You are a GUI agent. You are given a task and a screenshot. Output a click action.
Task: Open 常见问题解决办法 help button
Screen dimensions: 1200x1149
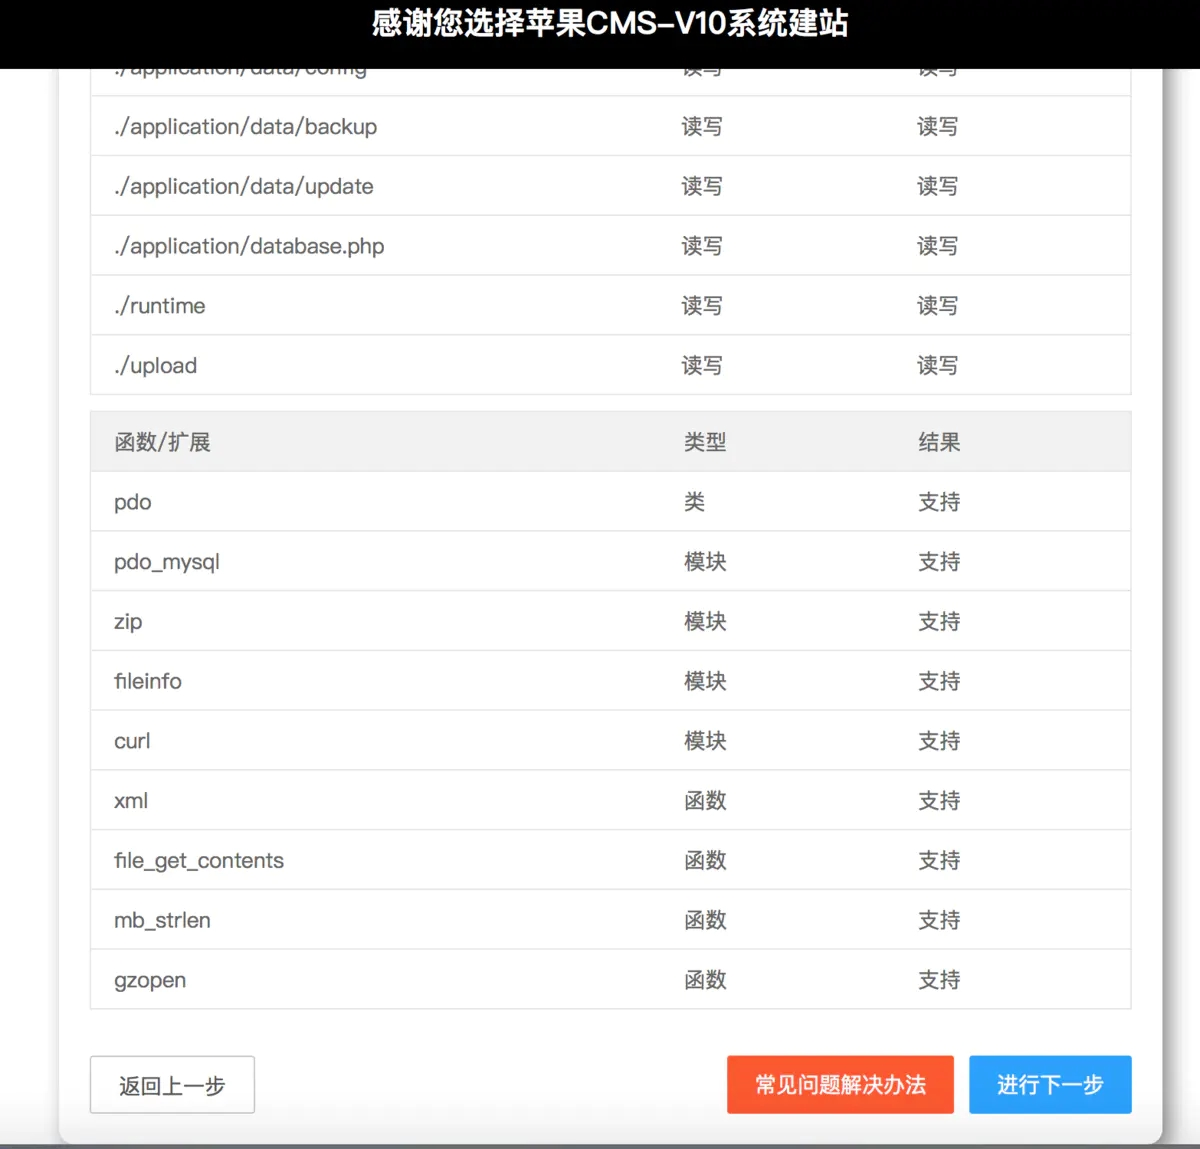click(x=840, y=1085)
